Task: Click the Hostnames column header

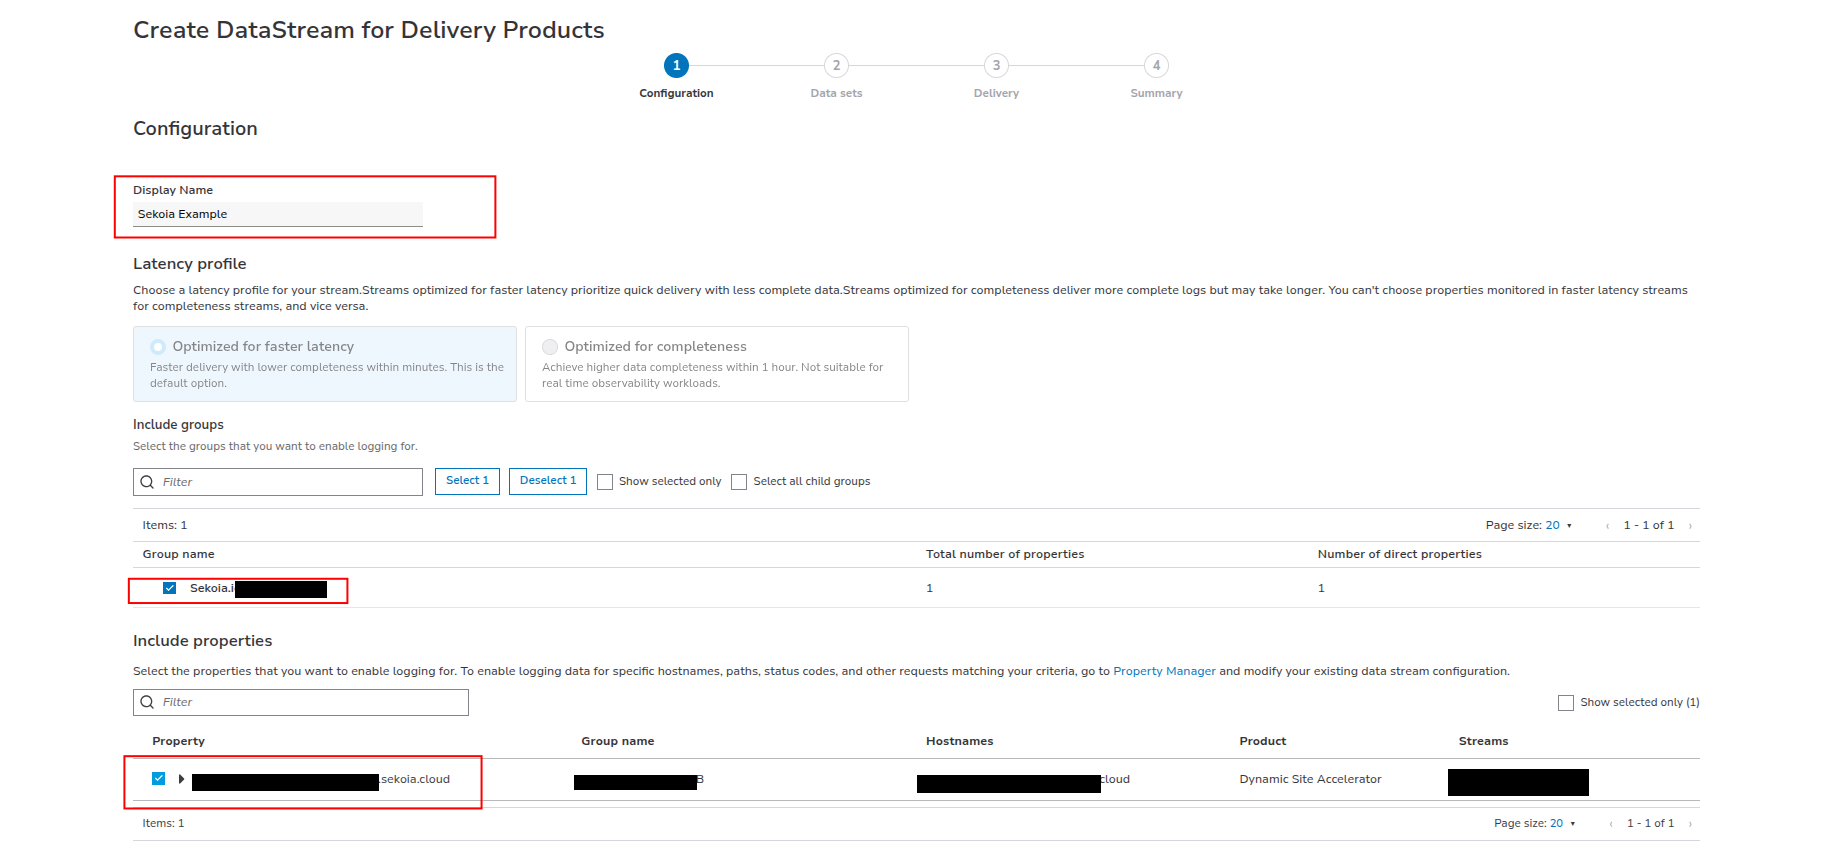Action: [x=960, y=741]
